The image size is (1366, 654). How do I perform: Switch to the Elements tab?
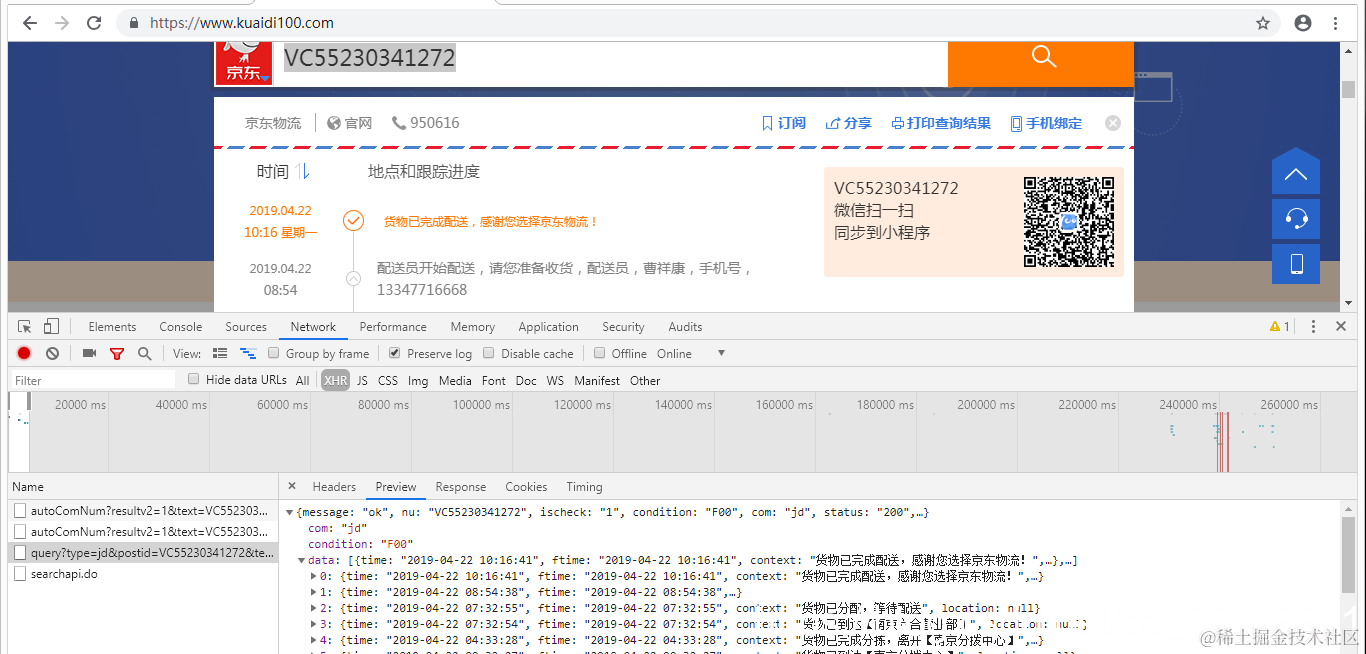click(x=112, y=327)
